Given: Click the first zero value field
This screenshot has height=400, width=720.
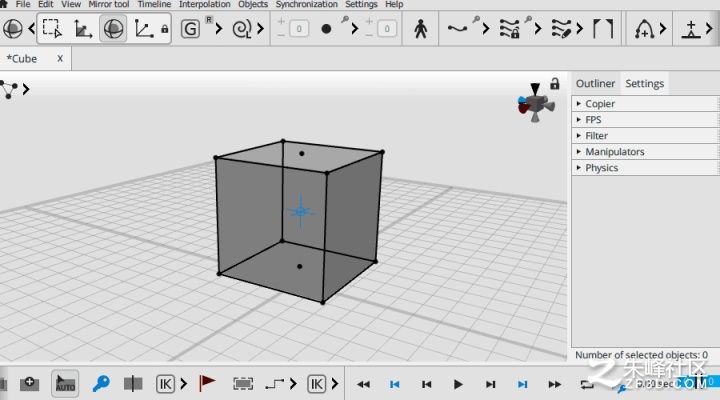Looking at the screenshot, I should [299, 29].
